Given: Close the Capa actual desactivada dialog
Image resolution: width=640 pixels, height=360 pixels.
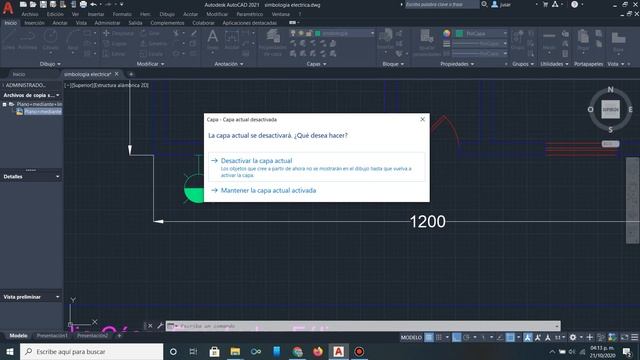Looking at the screenshot, I should coord(422,119).
